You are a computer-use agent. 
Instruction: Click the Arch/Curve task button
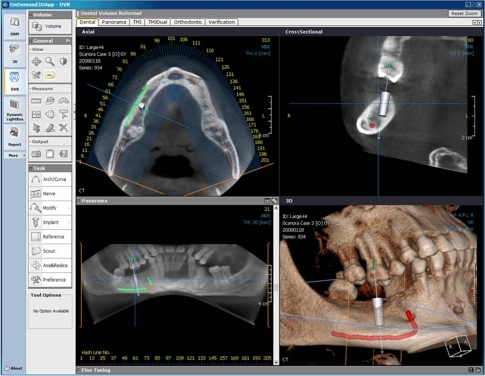(x=50, y=179)
